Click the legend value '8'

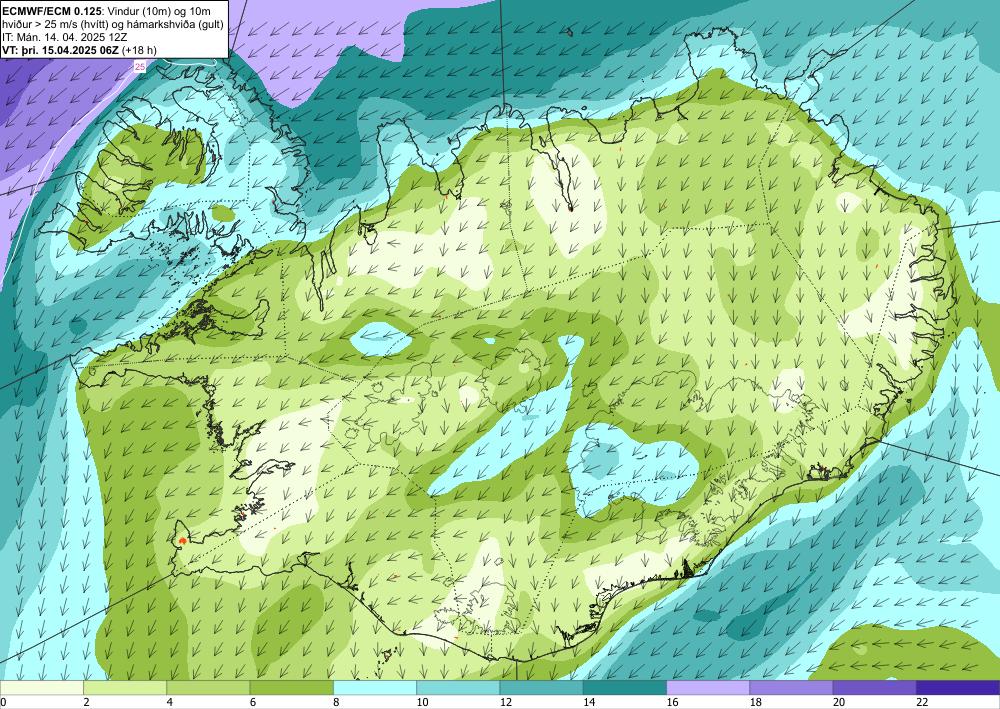(336, 702)
